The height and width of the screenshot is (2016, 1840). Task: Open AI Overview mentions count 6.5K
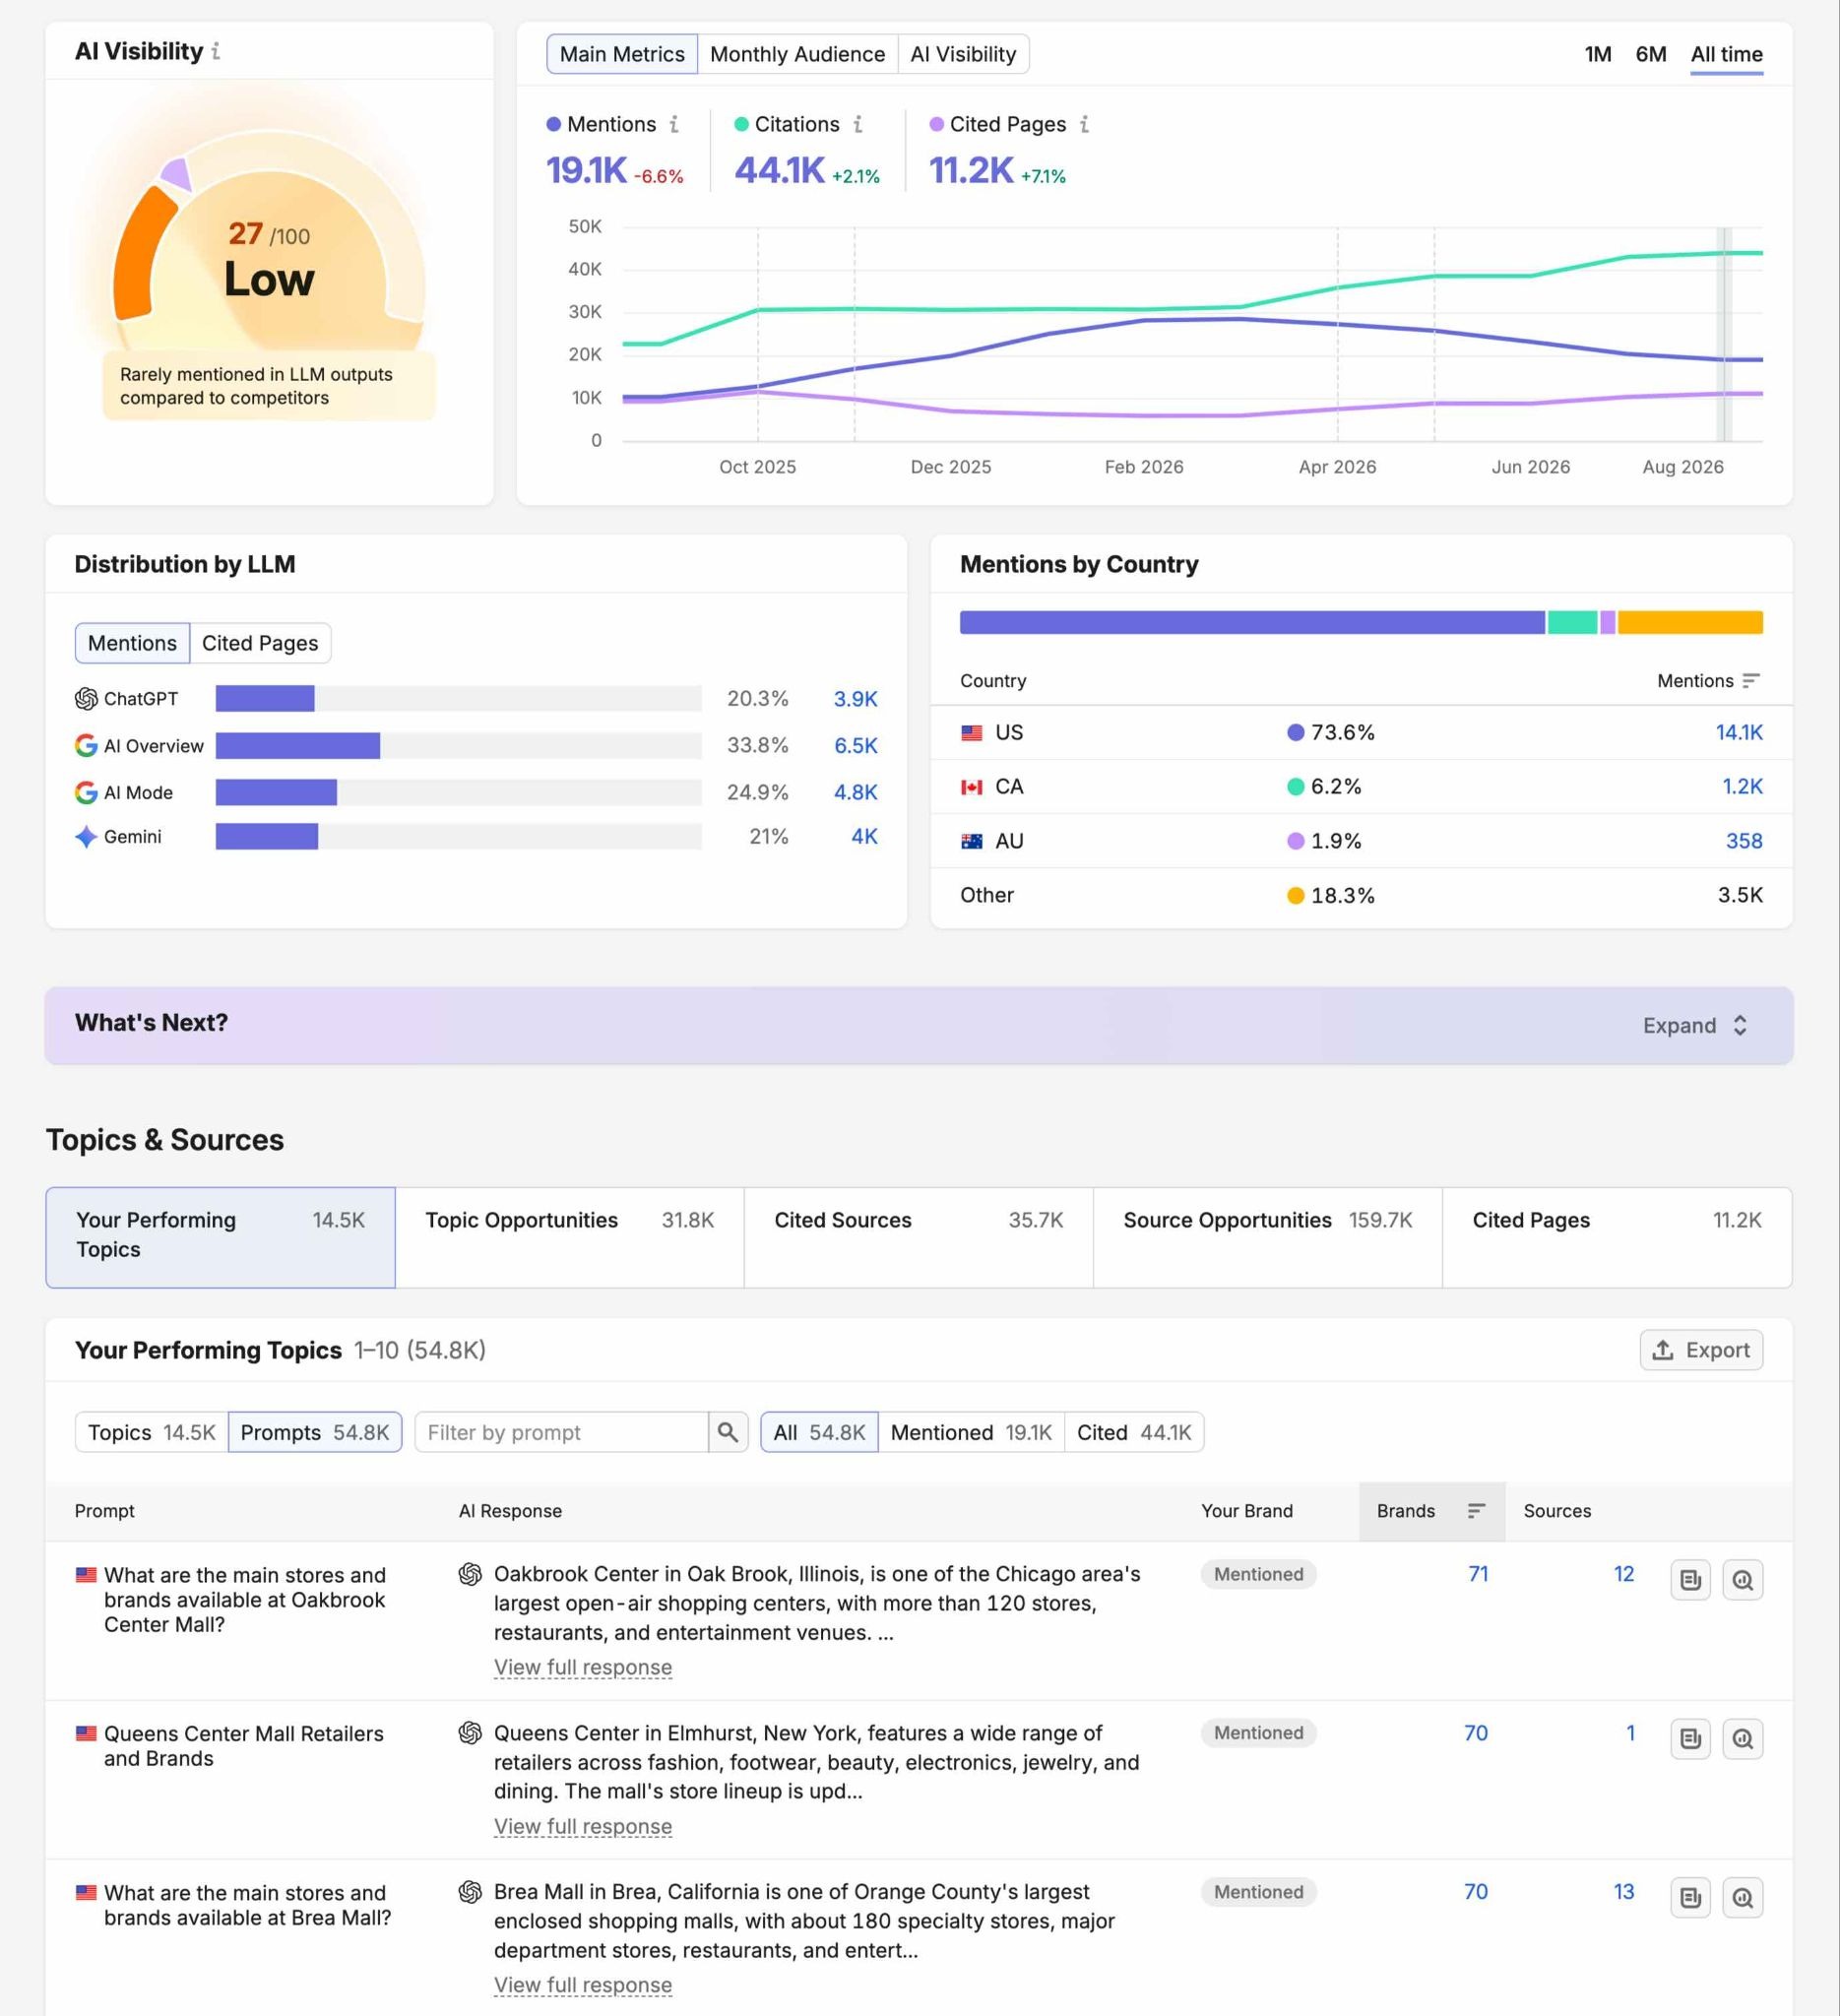tap(856, 746)
